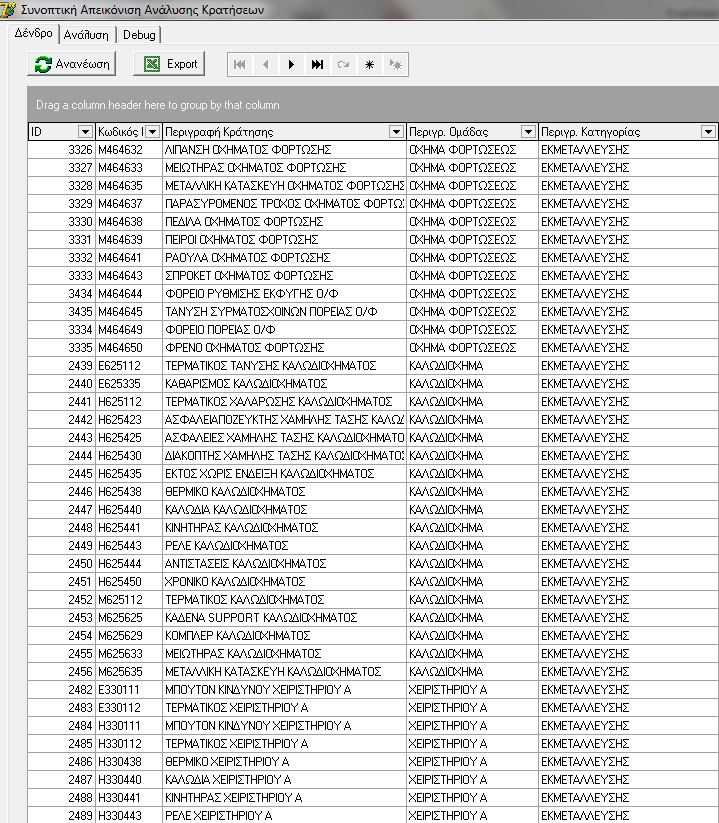Click ΘΕΡΜΙΚΟ ΧΕΙΡΙΣΤΗΡΙΟΥ Α description

[284, 762]
